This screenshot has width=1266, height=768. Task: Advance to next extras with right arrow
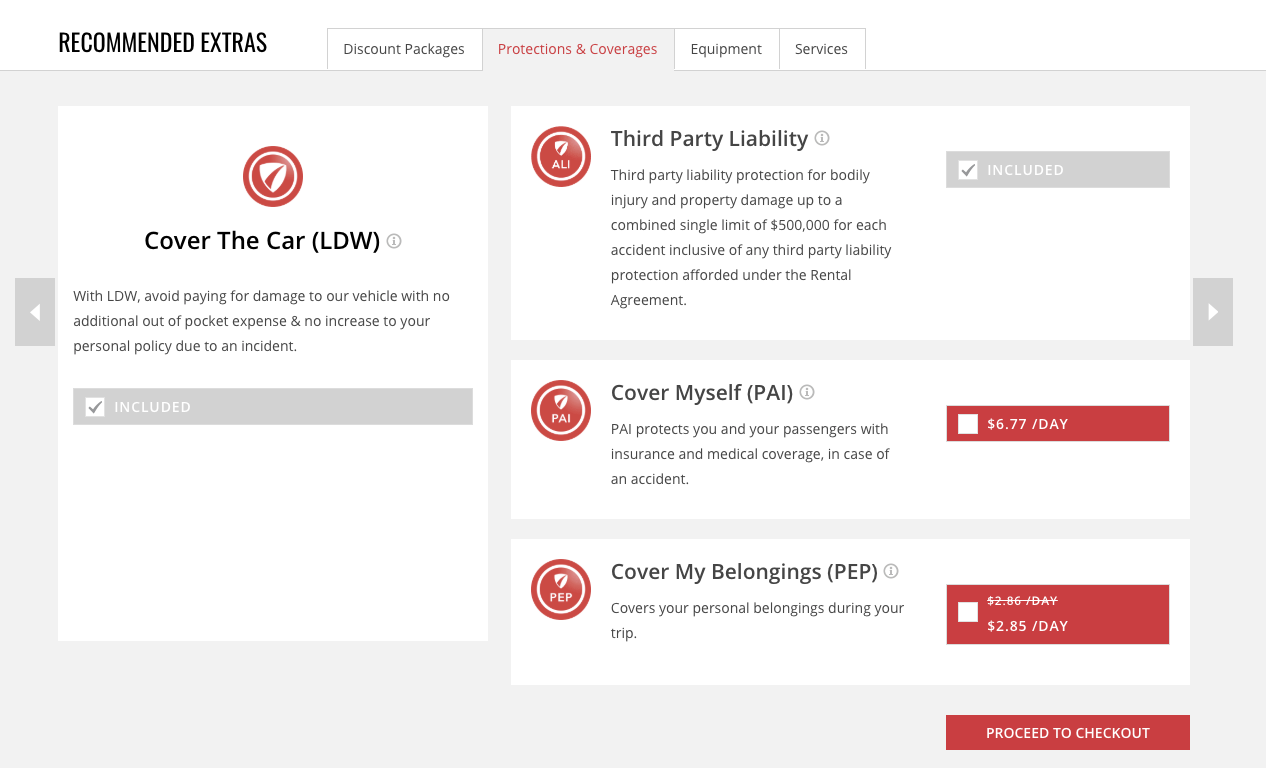(1213, 312)
